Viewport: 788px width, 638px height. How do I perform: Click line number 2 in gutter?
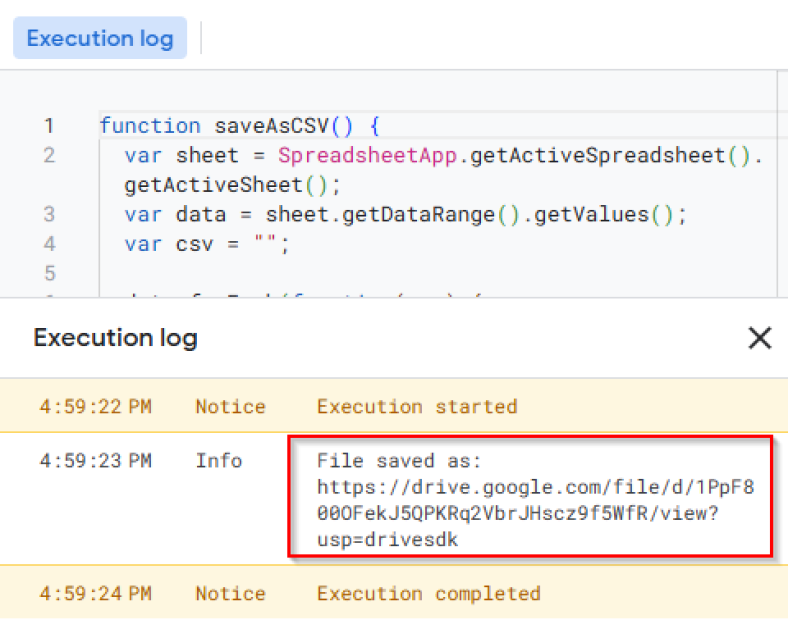coord(49,156)
